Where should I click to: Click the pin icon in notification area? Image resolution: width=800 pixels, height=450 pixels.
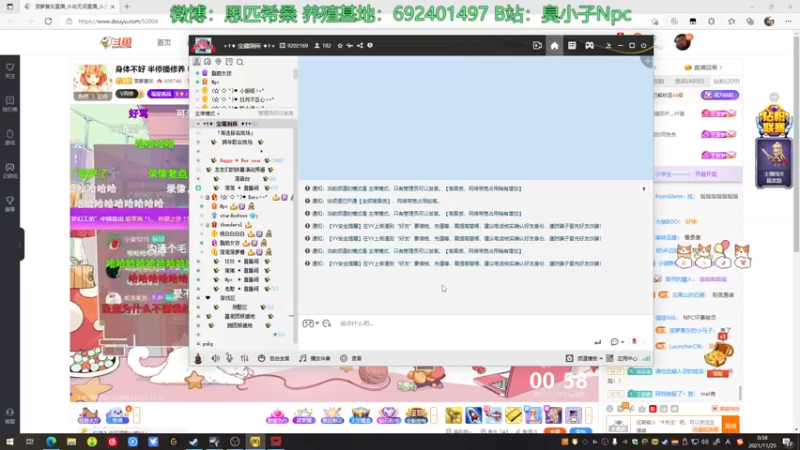tap(644, 189)
